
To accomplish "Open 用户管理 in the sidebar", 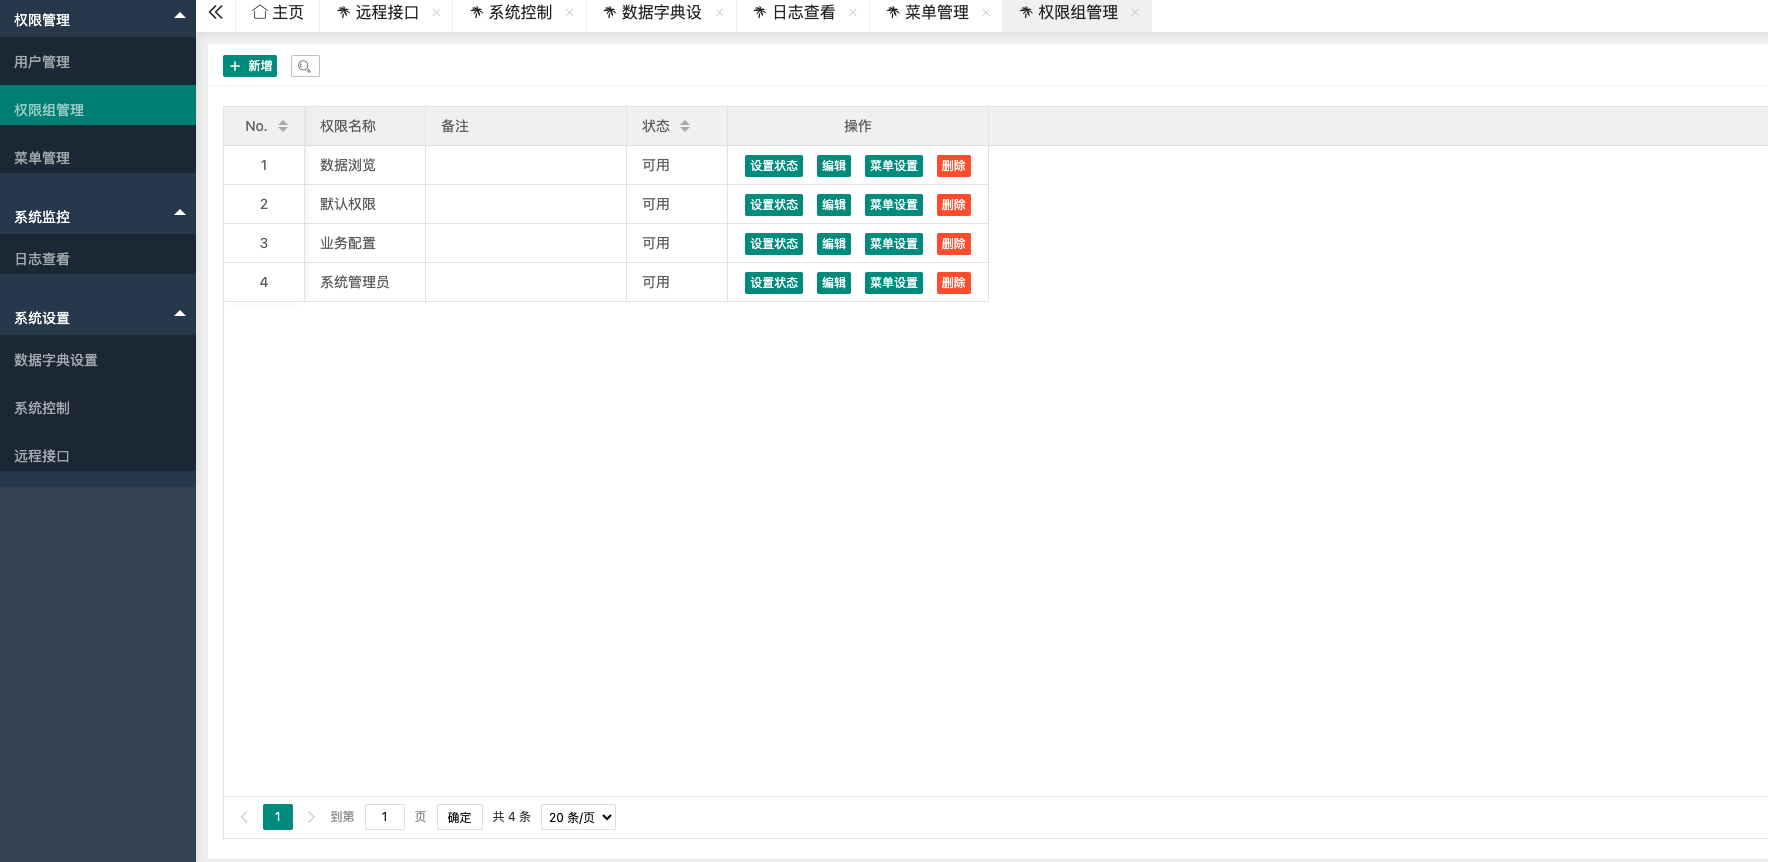I will [98, 62].
